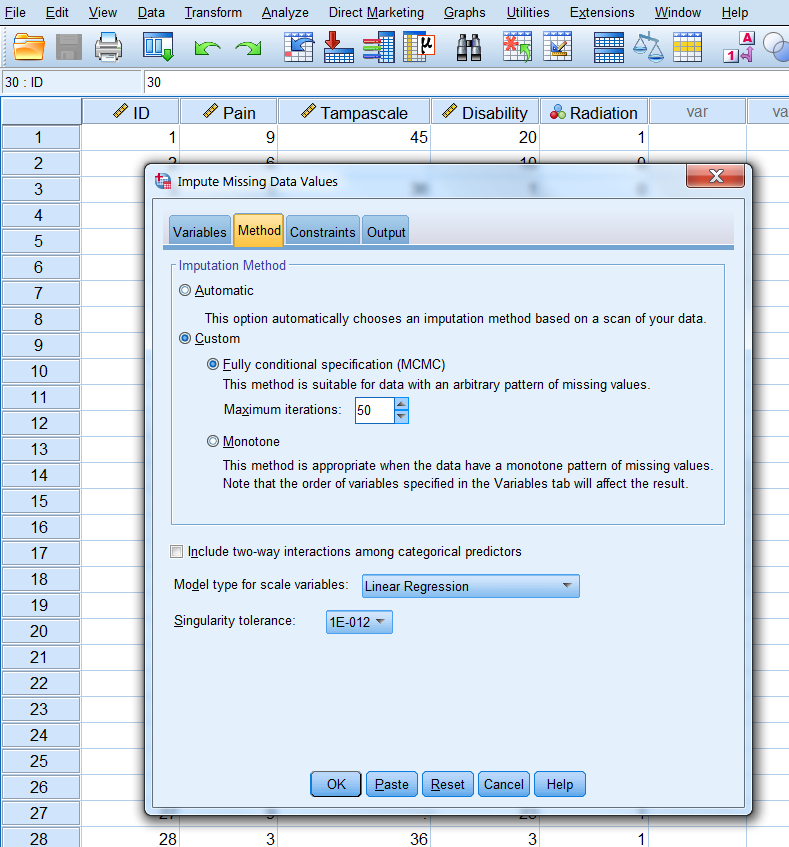
Task: Open the Transform menu
Action: 213,12
